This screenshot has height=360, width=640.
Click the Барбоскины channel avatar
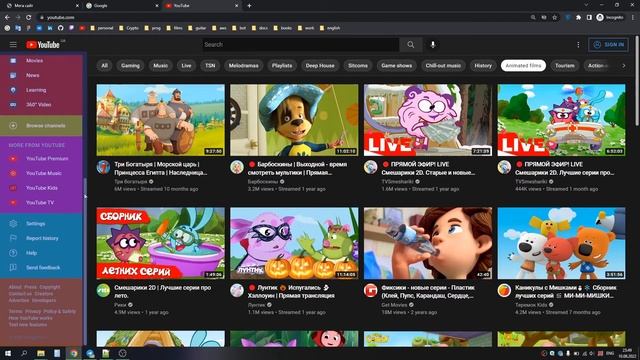[x=237, y=167]
